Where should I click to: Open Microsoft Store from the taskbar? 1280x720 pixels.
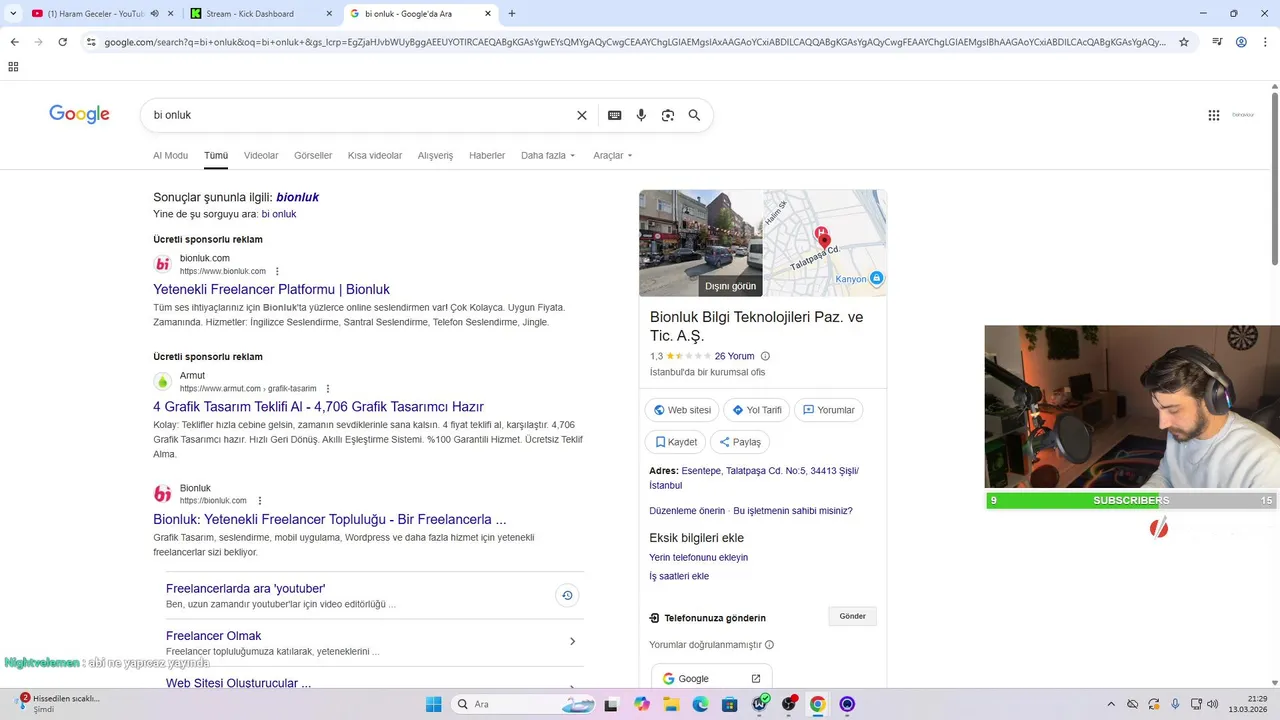tap(730, 704)
